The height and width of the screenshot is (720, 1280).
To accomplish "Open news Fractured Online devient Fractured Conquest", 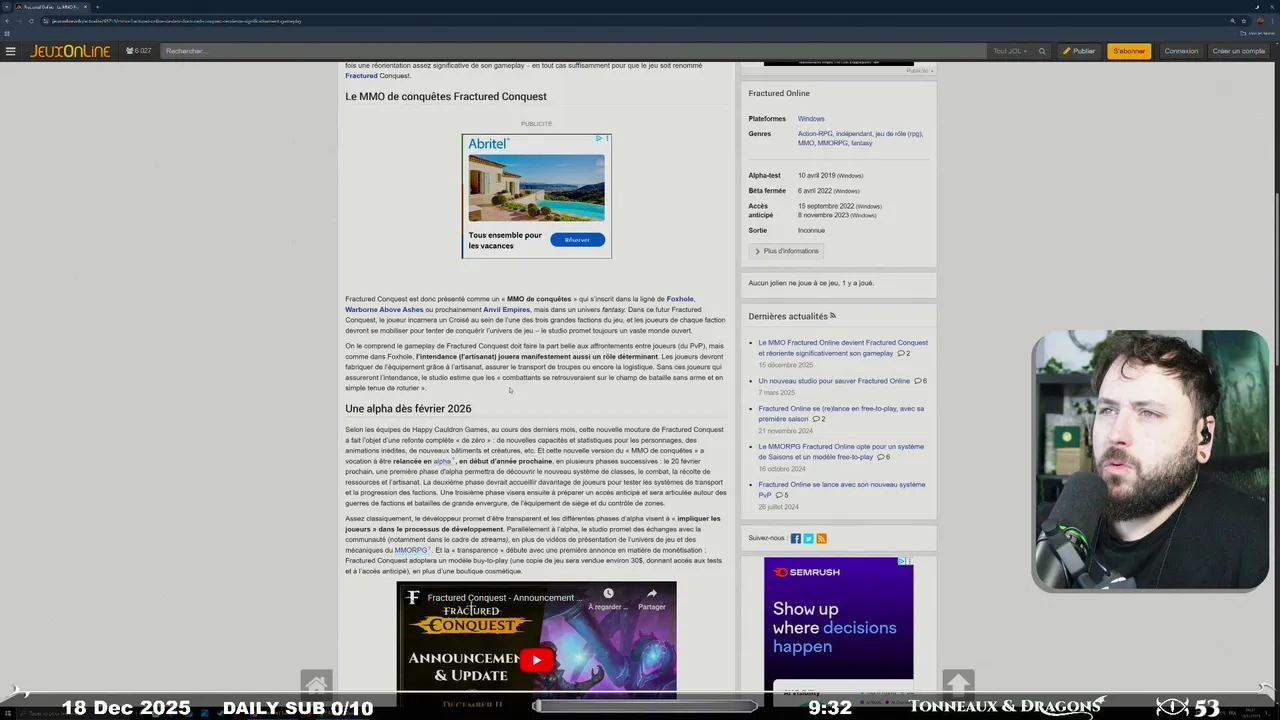I will (843, 348).
